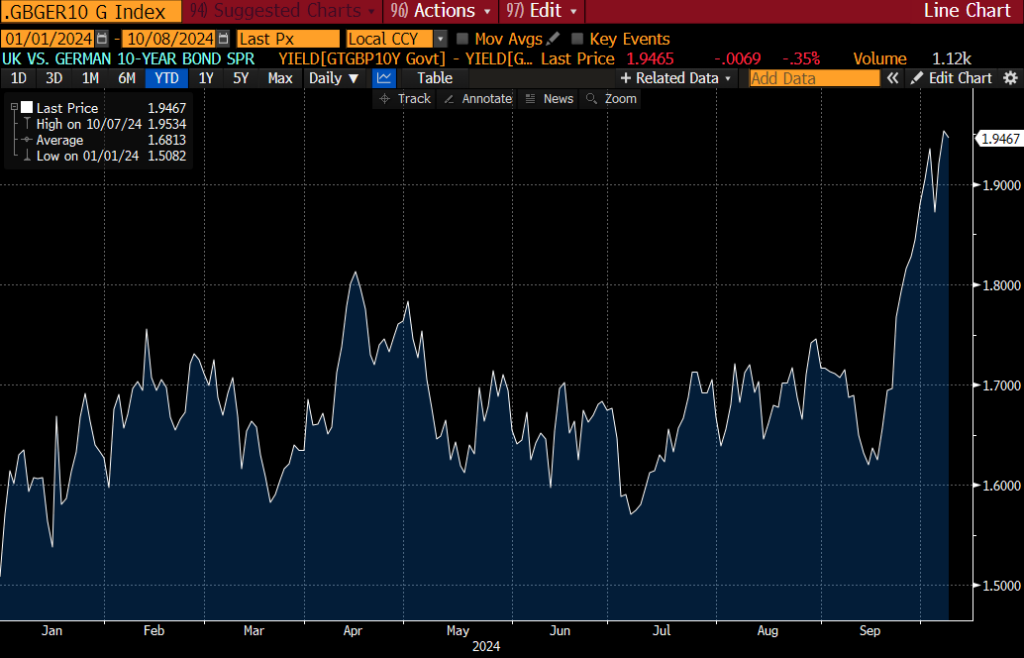
Task: Expand the Related Data menu
Action: pos(676,78)
